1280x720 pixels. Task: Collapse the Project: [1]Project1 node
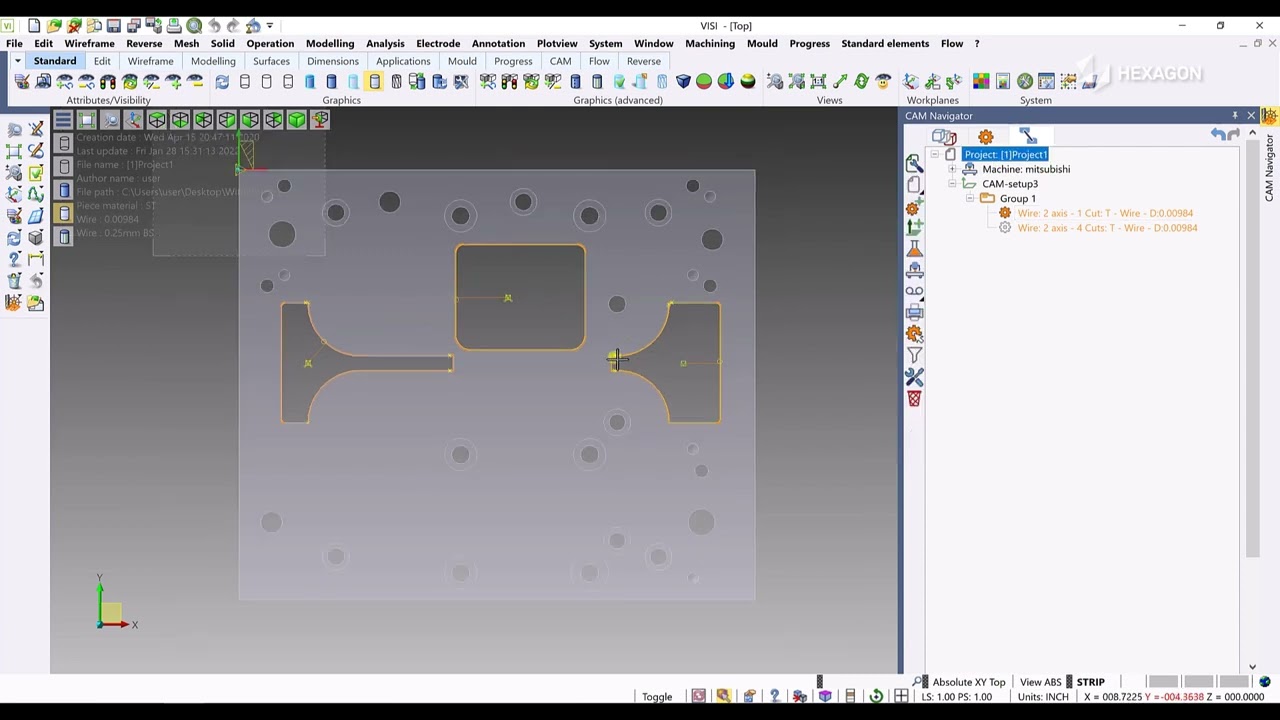coord(935,155)
